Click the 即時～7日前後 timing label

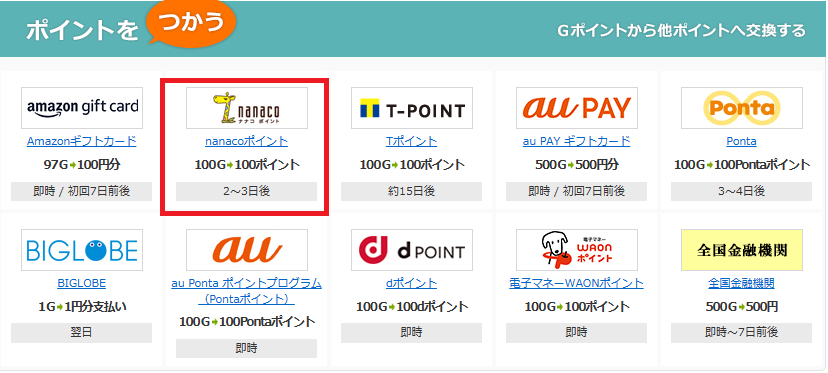point(741,333)
